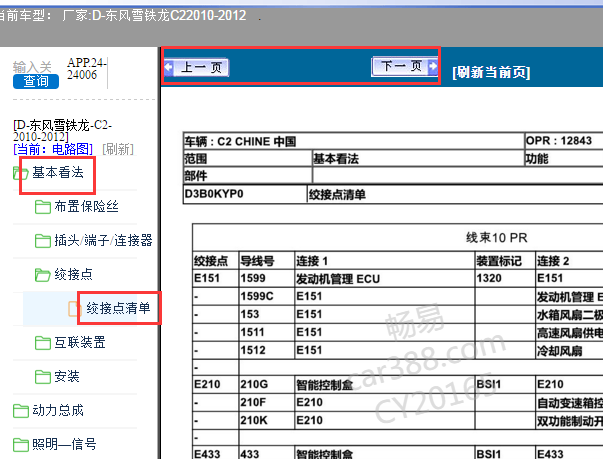Viewport: 603px width, 459px height.
Task: Open the 互联装置 folder
Action: coord(80,342)
